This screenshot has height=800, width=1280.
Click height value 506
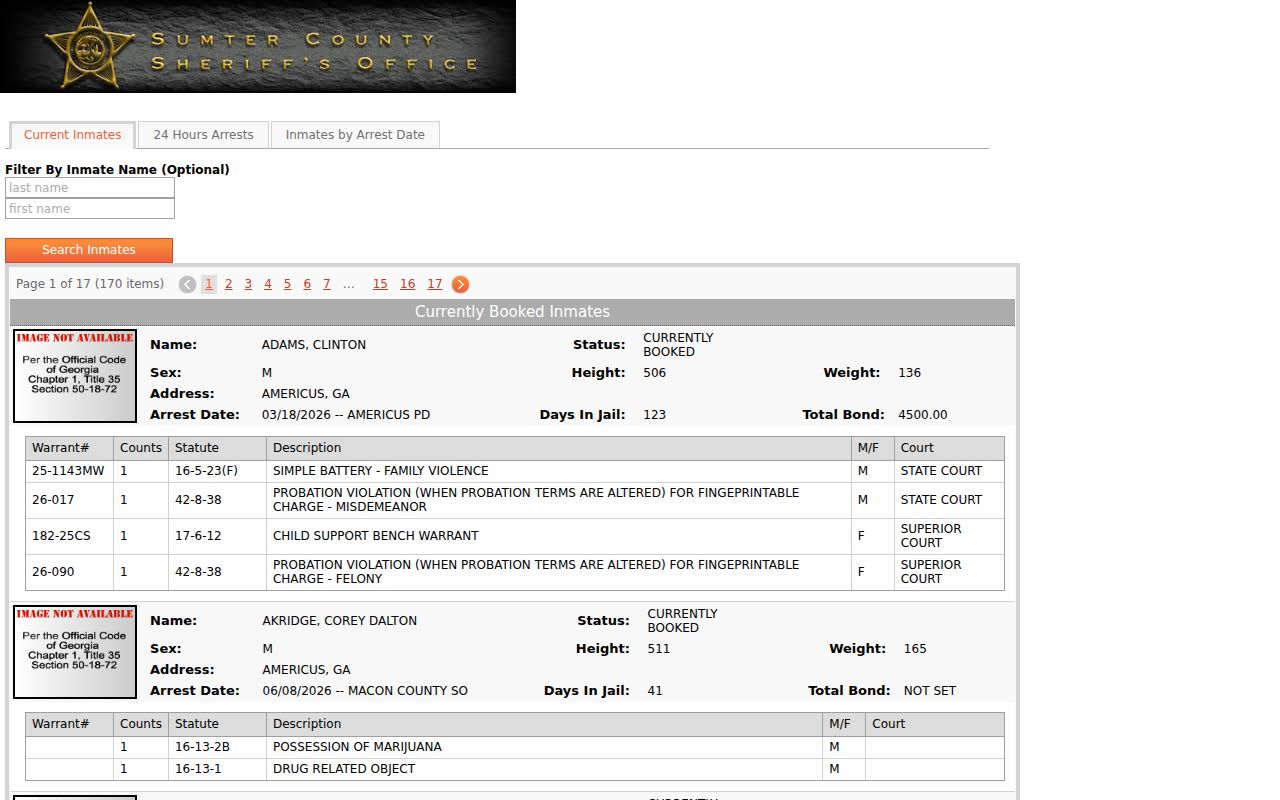point(655,373)
